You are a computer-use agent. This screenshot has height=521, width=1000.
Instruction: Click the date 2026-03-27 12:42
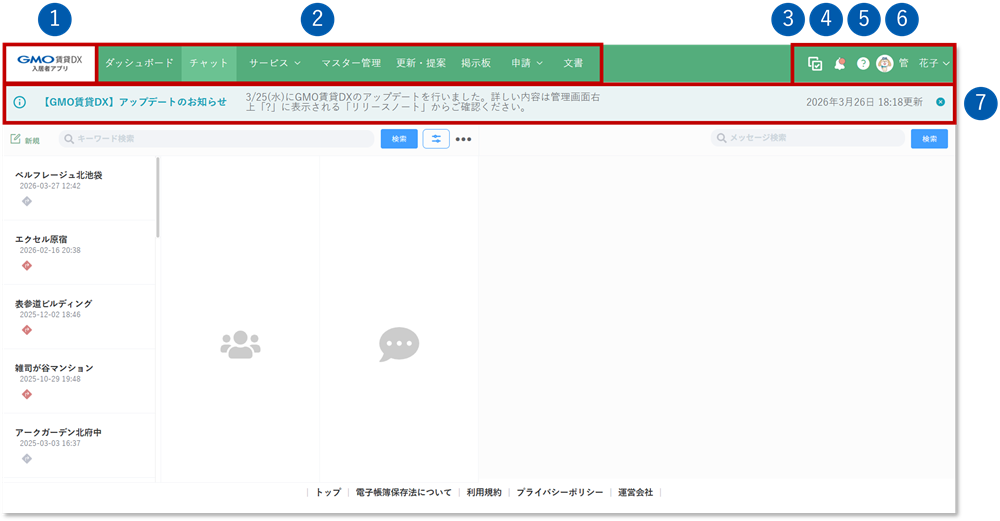[x=50, y=186]
